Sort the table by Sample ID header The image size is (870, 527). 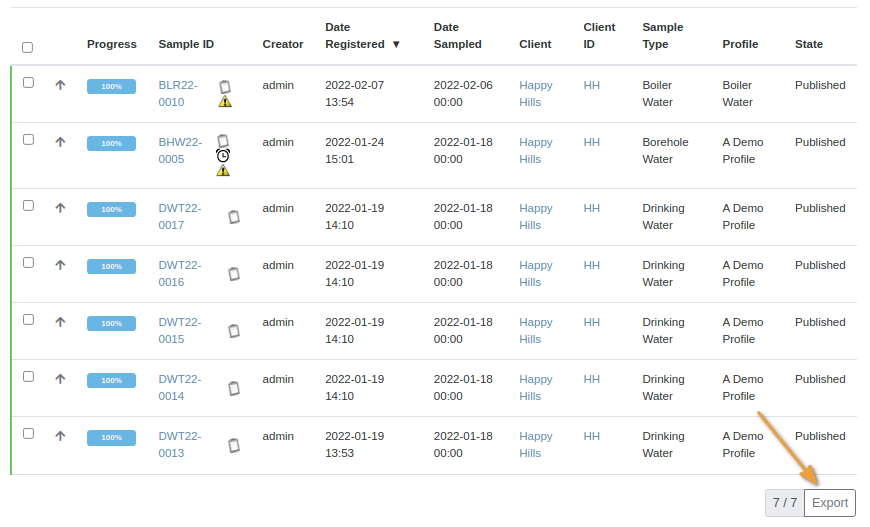(x=186, y=44)
